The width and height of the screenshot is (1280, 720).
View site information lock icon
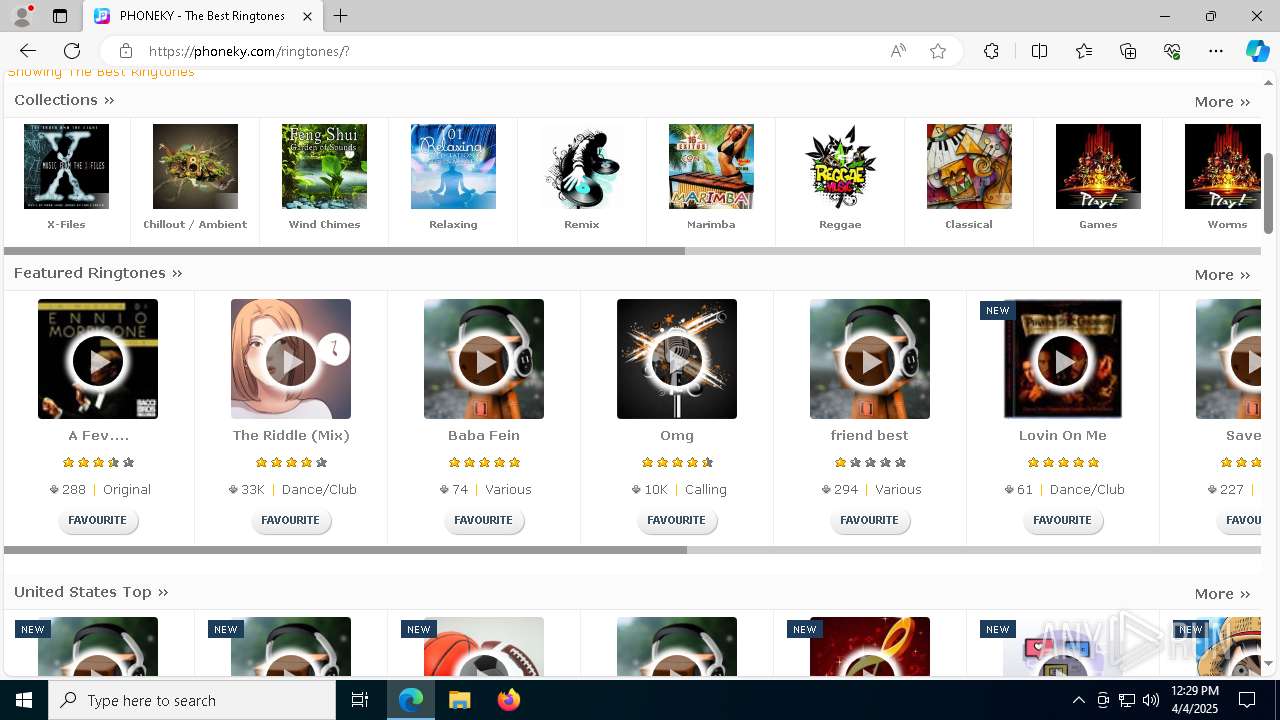[125, 51]
